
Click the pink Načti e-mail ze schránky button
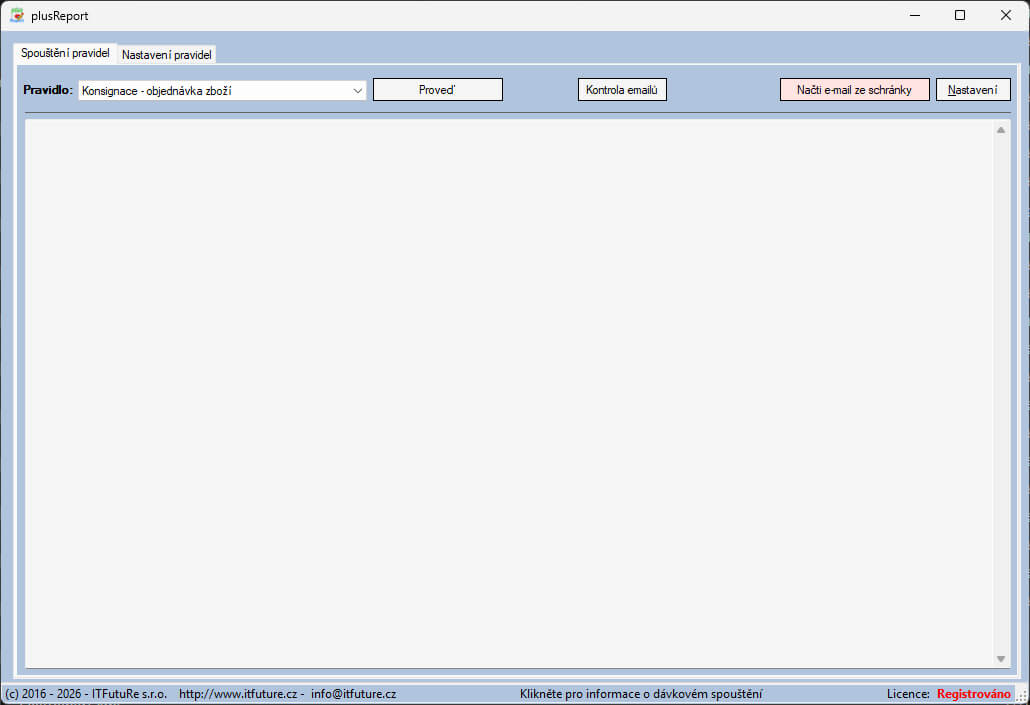click(854, 90)
